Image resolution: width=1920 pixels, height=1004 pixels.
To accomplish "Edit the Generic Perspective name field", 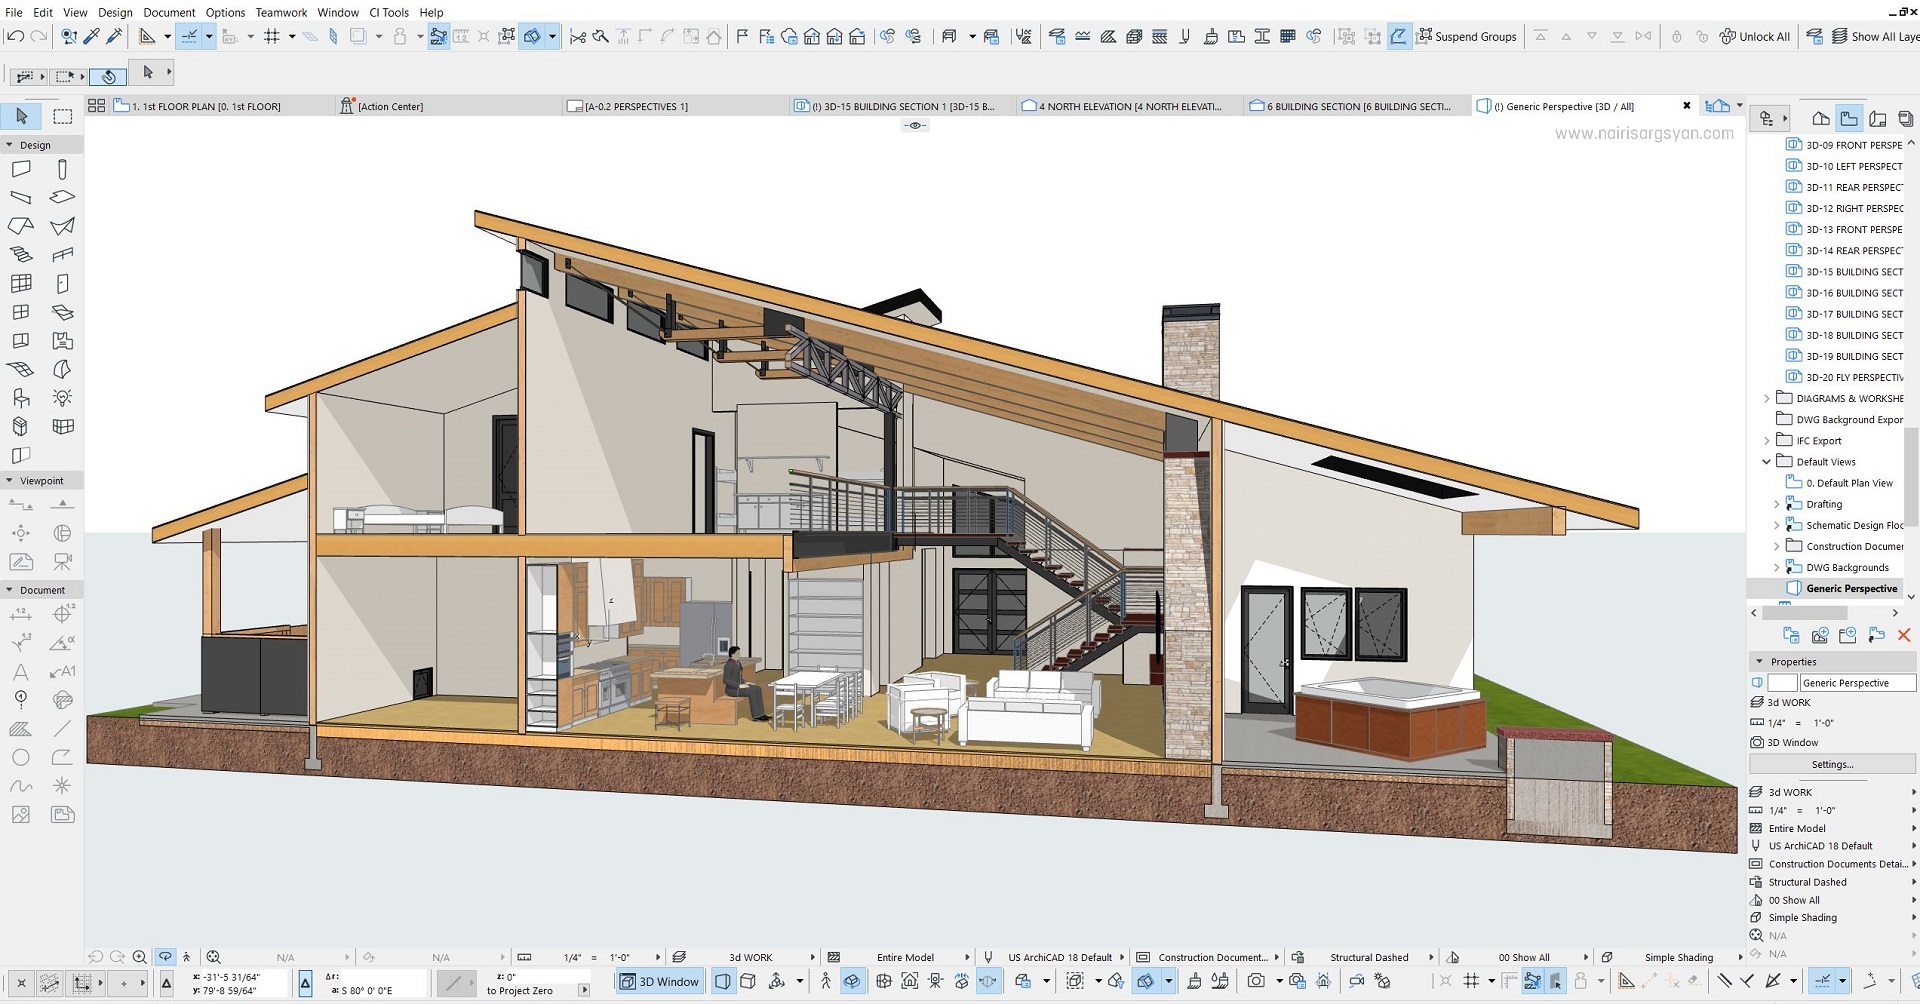I will (1857, 683).
